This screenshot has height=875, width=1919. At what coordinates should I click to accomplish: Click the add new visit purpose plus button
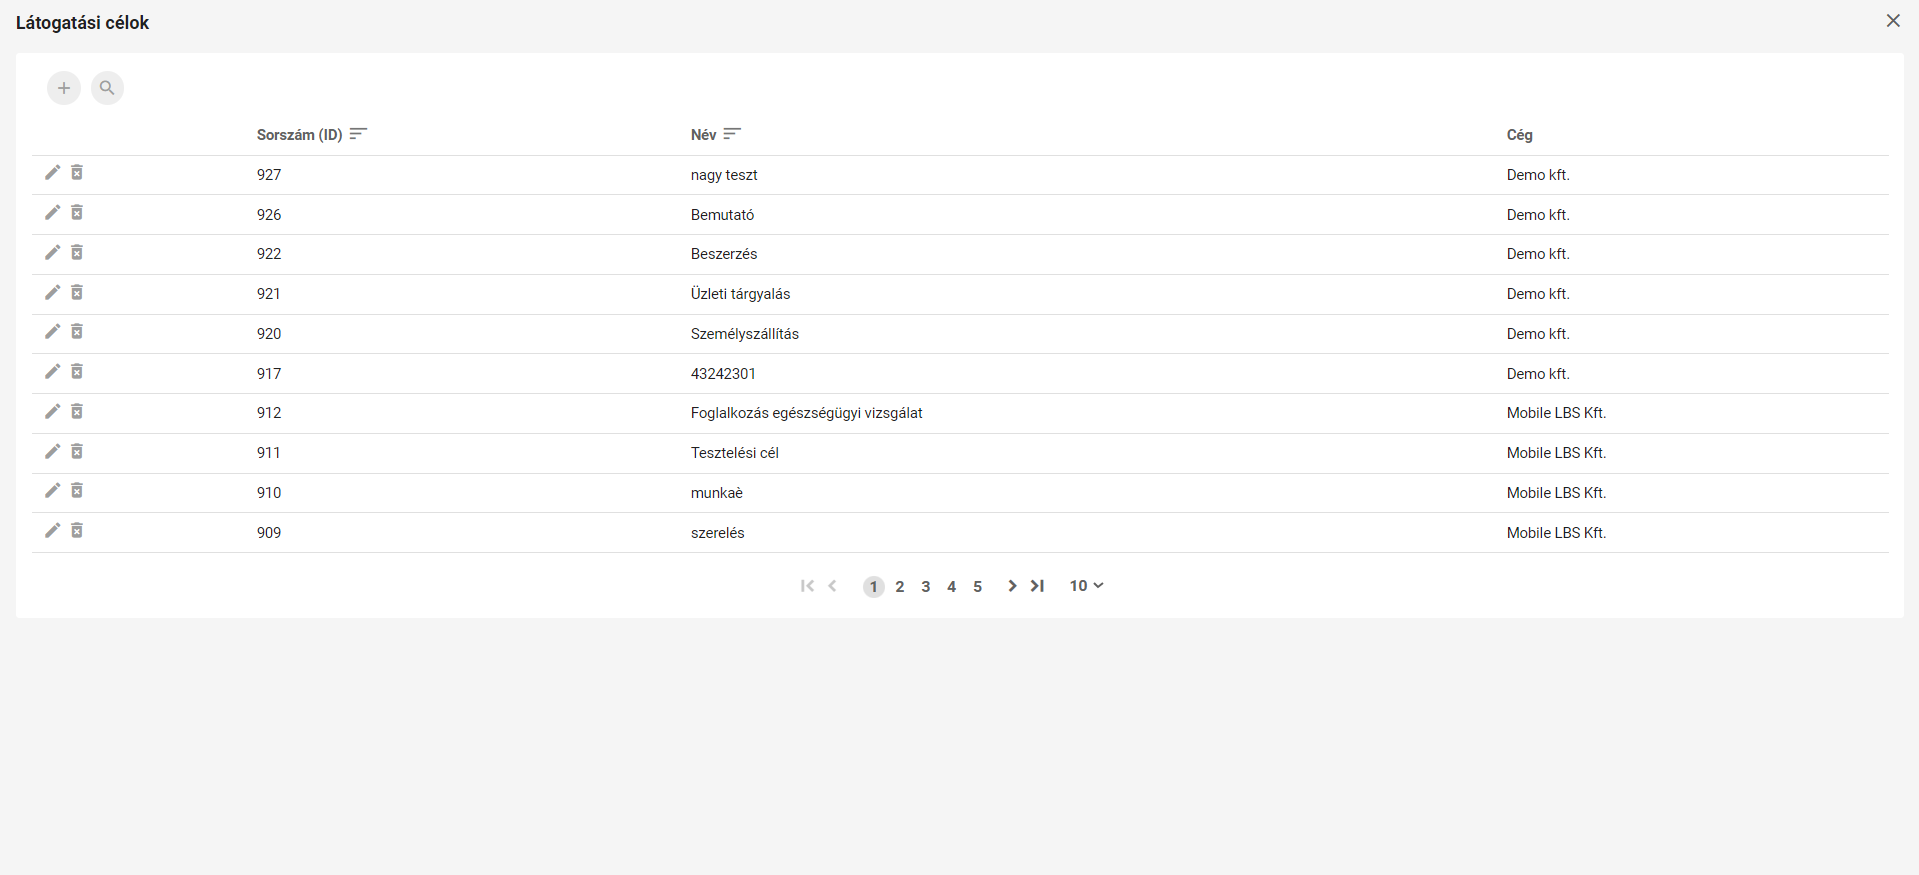click(x=64, y=88)
